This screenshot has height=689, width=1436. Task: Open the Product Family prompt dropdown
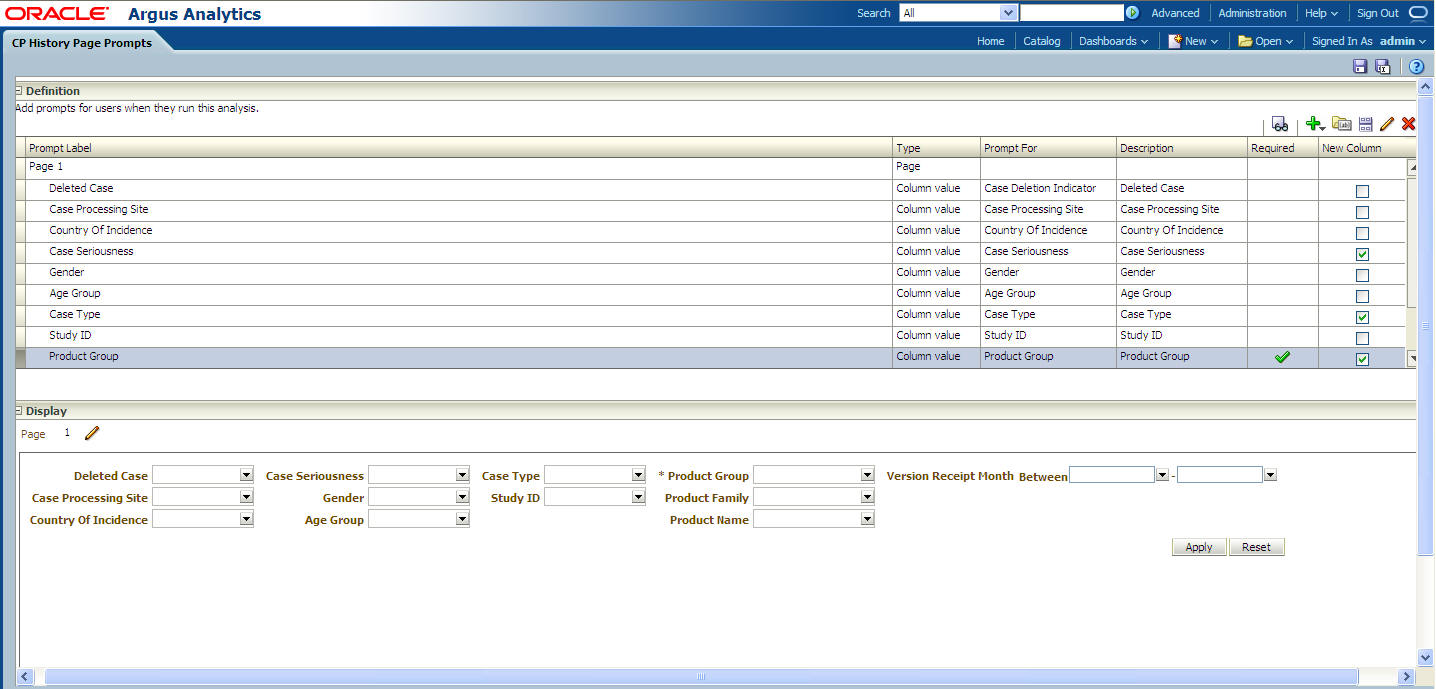[867, 497]
